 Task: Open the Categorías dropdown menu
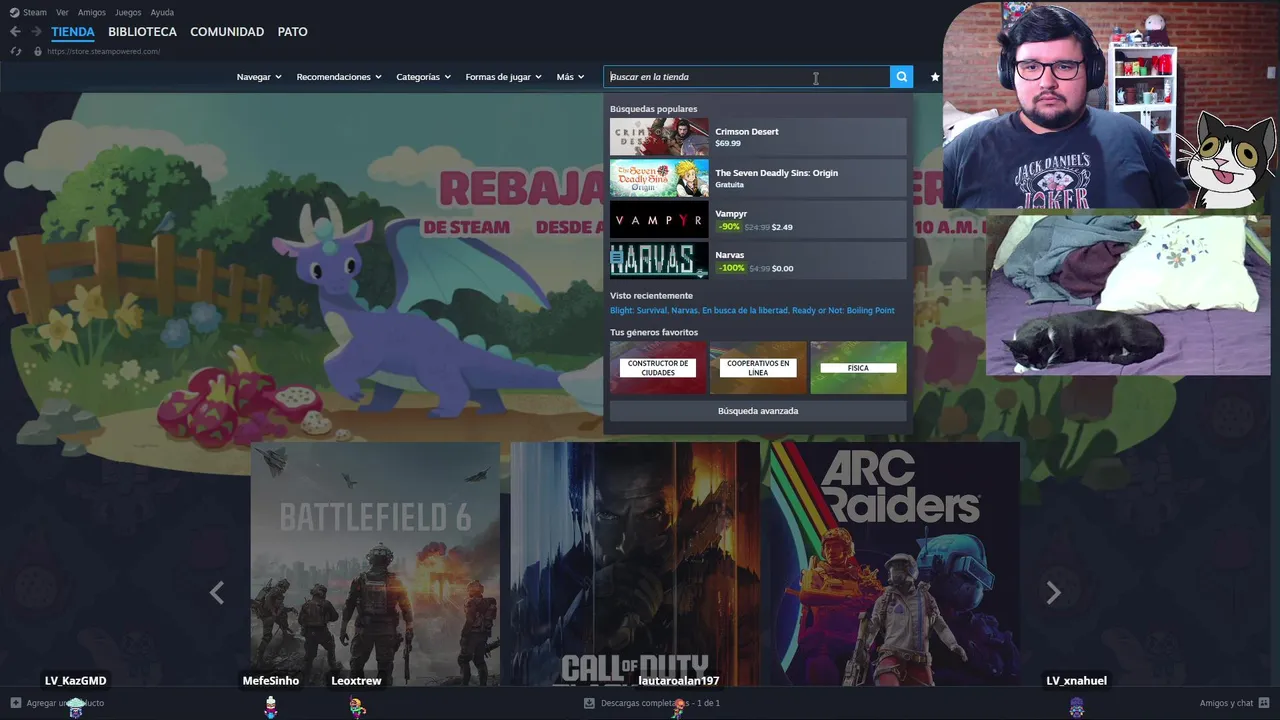point(423,77)
